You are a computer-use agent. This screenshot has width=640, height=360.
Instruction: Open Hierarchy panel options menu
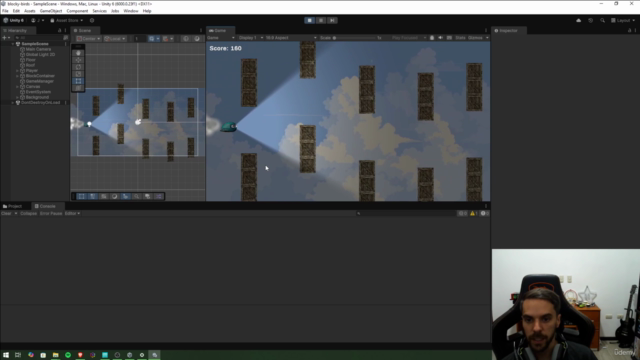65,31
